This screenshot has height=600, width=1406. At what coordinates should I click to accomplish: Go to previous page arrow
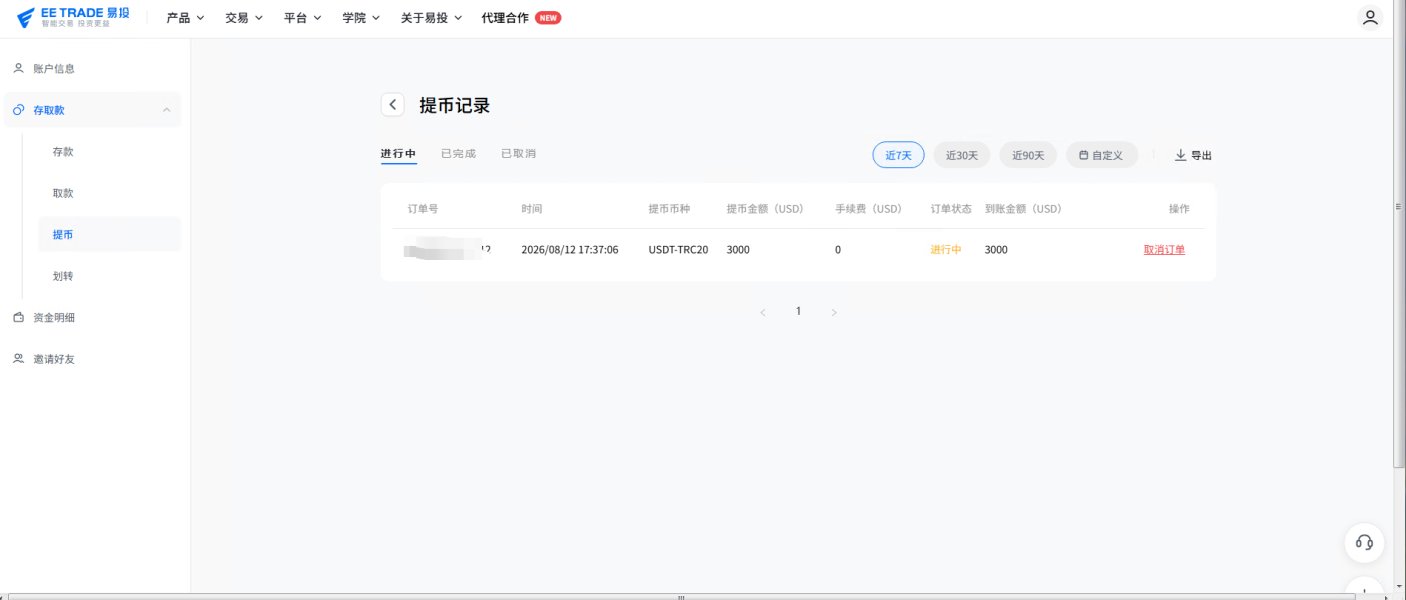(x=763, y=312)
